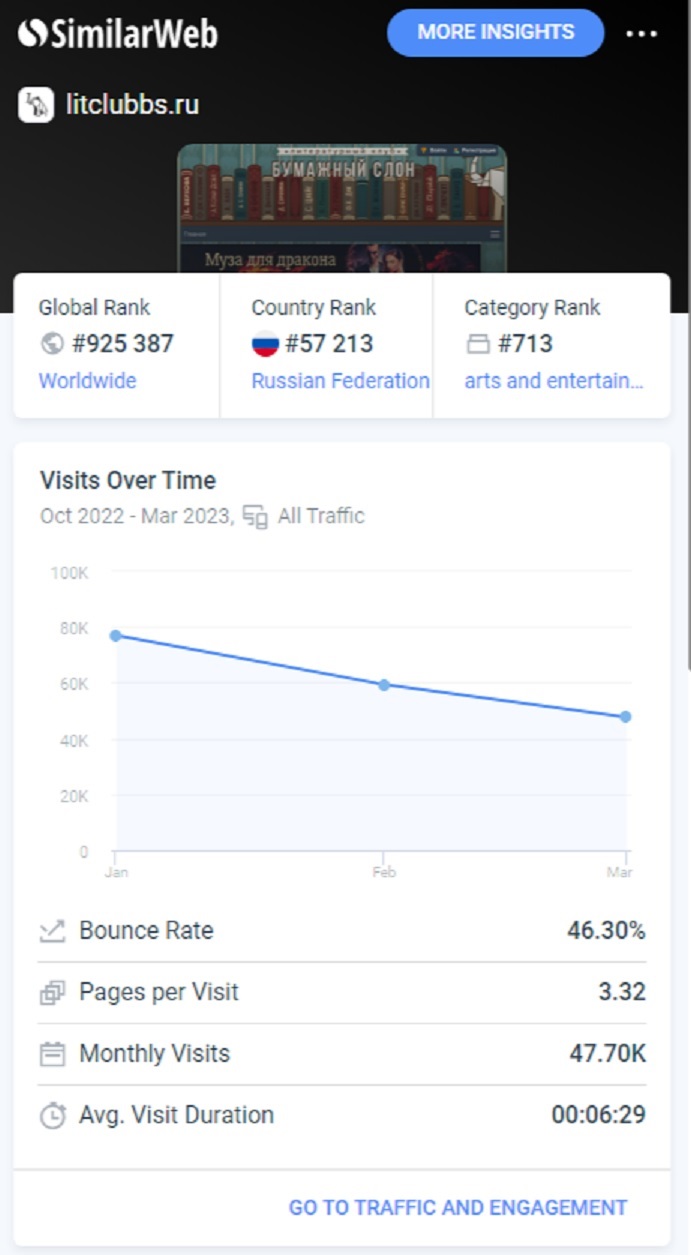
Task: Click the Monthly Visits calendar icon
Action: 52,1054
